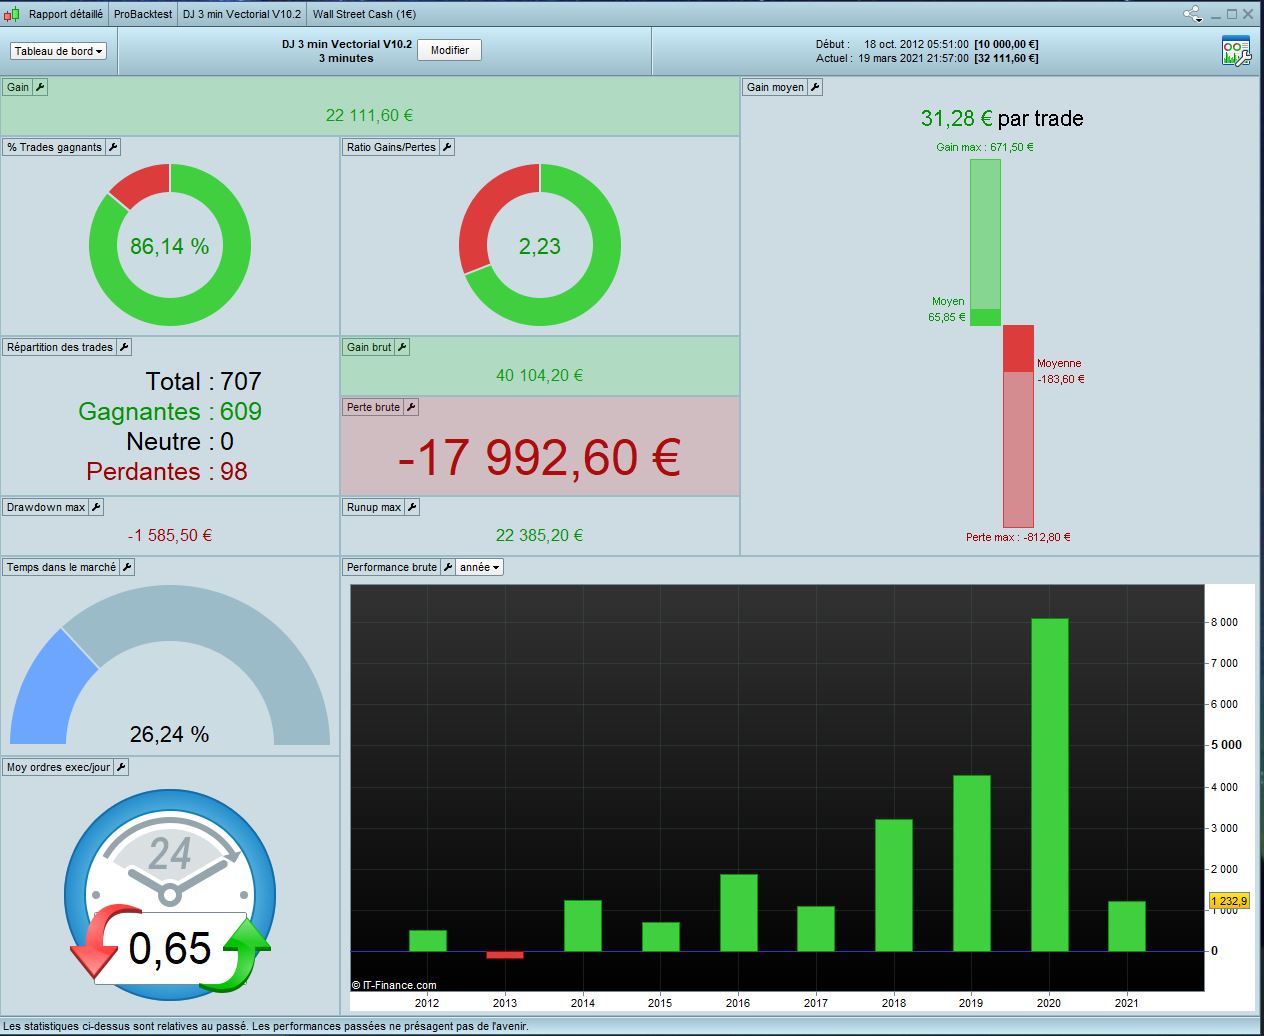Click the report export icon top right
The width and height of the screenshot is (1264, 1036).
tap(1236, 51)
